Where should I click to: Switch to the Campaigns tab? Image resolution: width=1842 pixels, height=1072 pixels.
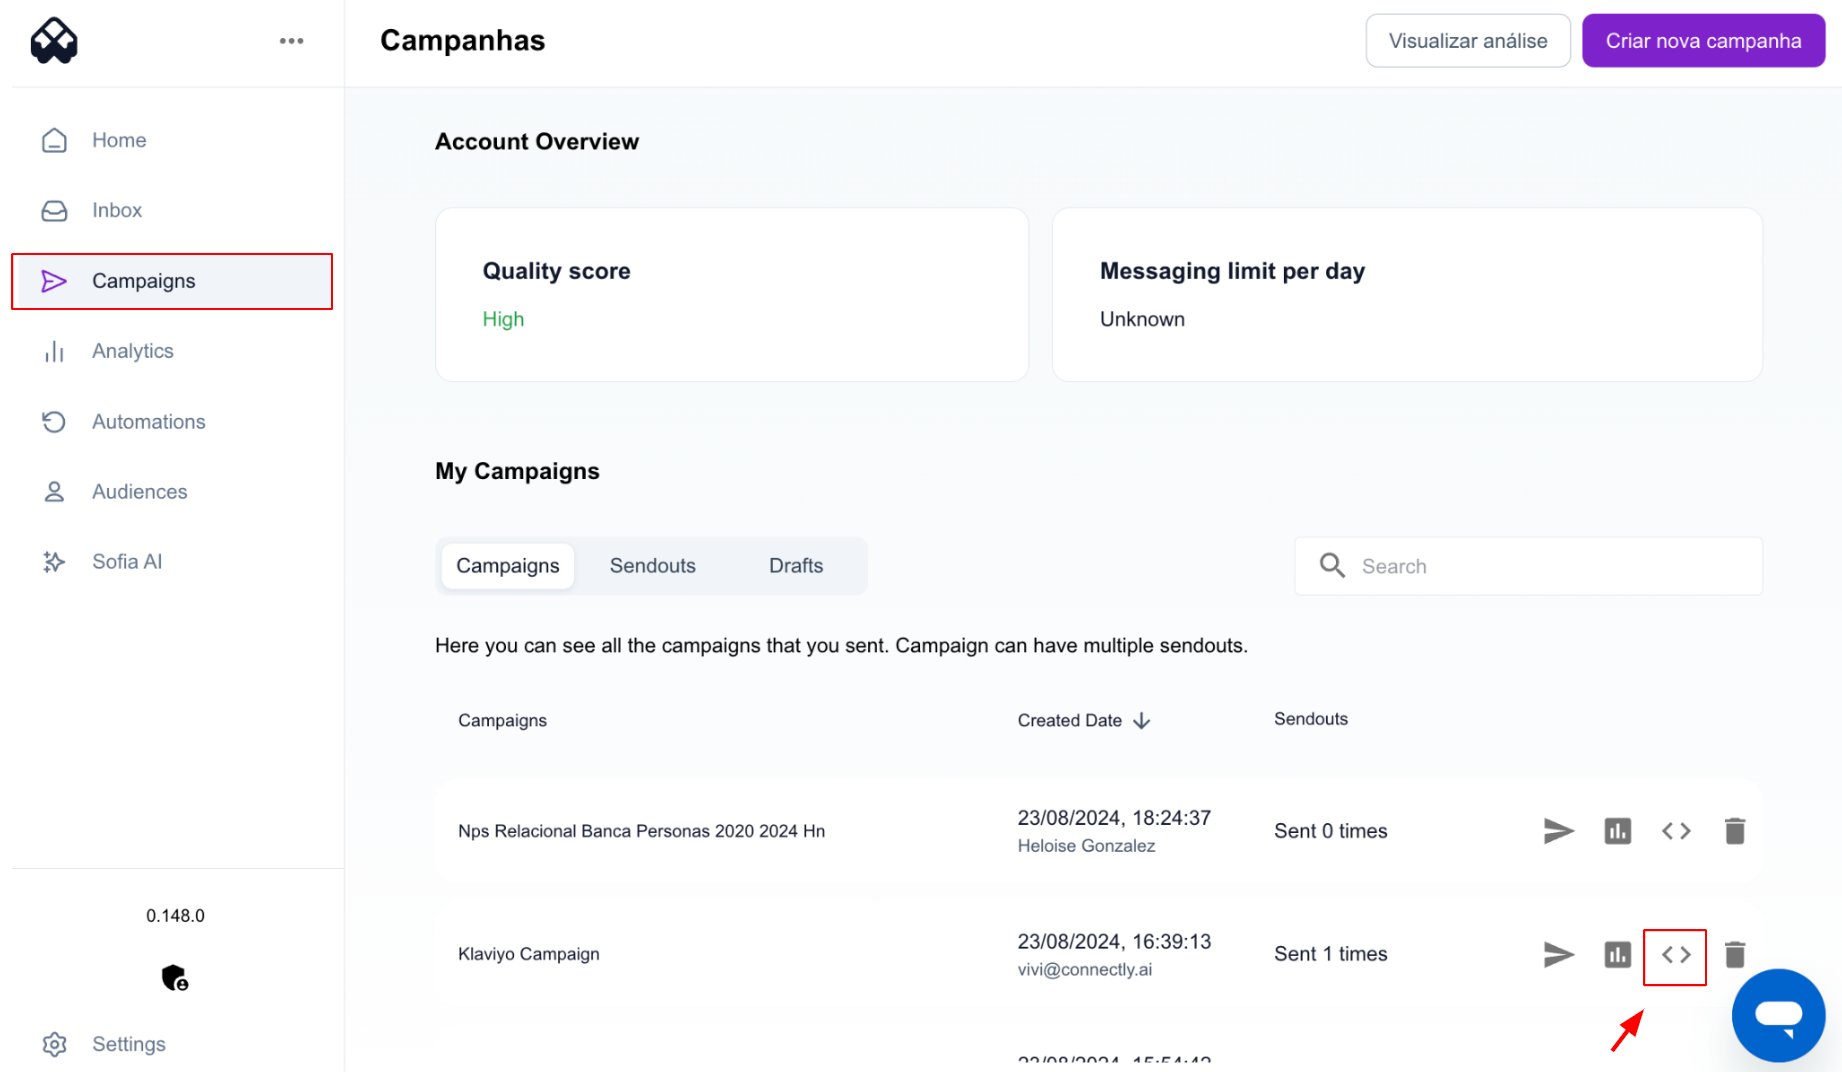[x=508, y=566]
